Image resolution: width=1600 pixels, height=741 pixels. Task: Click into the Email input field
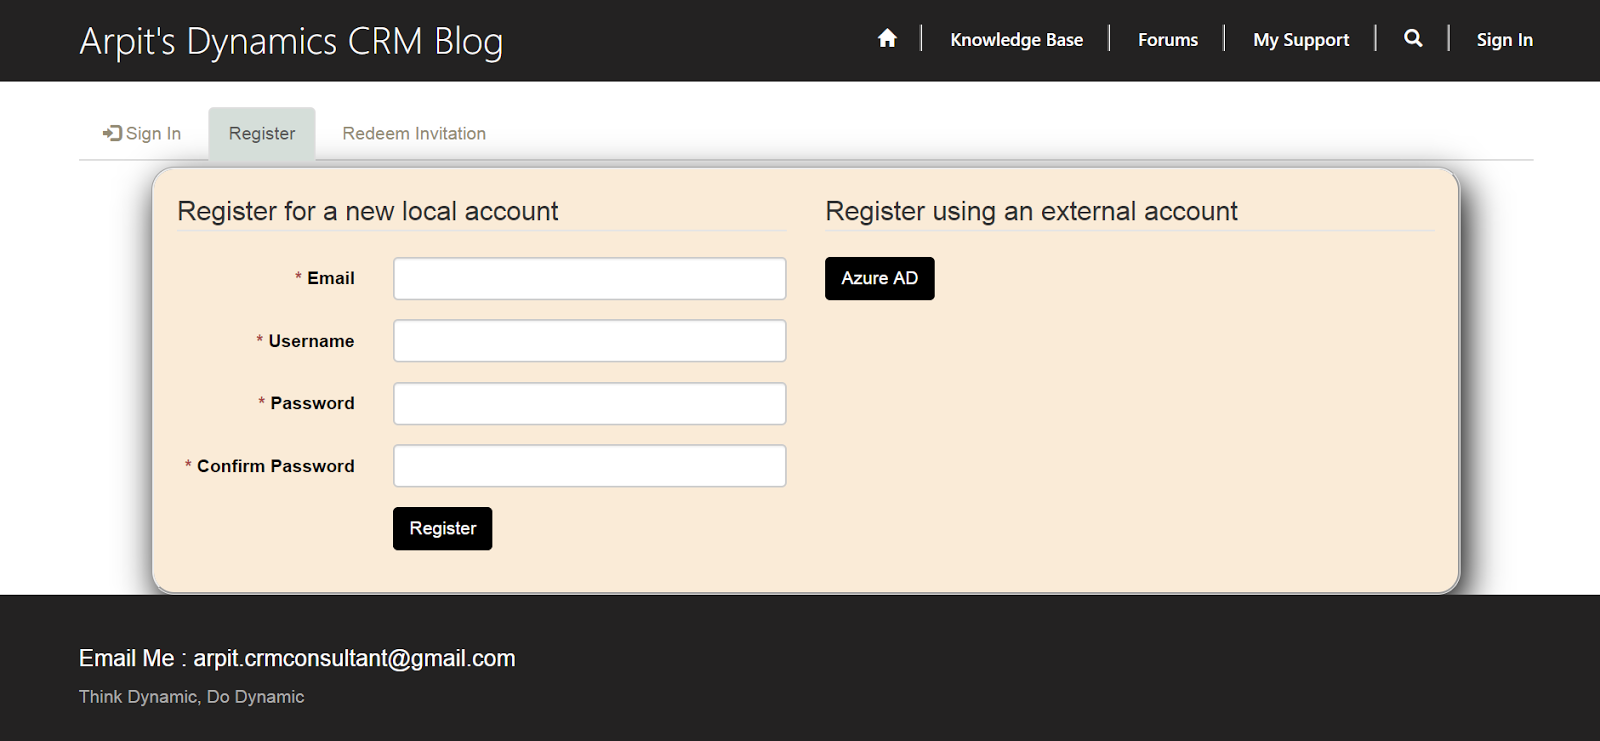589,279
